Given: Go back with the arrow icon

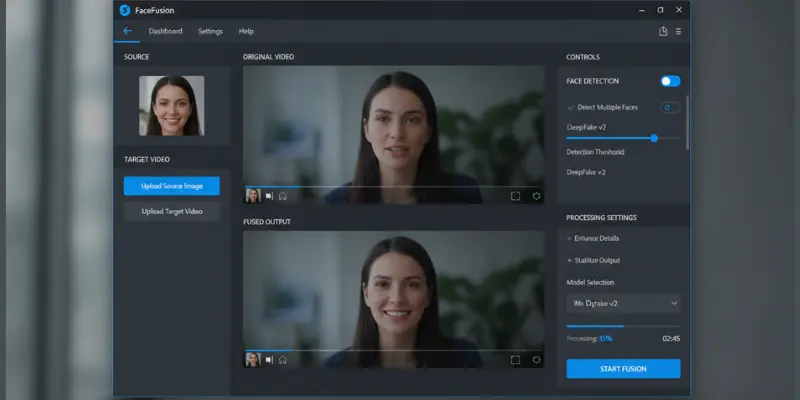Looking at the screenshot, I should pyautogui.click(x=127, y=31).
